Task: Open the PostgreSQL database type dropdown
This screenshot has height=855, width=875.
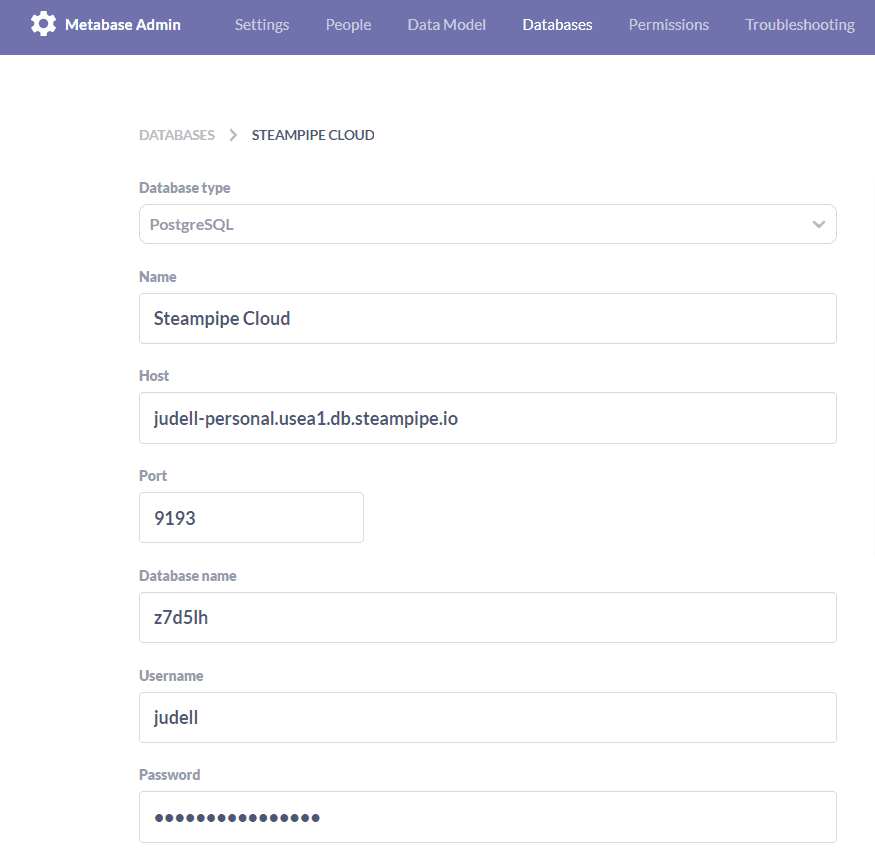Action: coord(488,224)
